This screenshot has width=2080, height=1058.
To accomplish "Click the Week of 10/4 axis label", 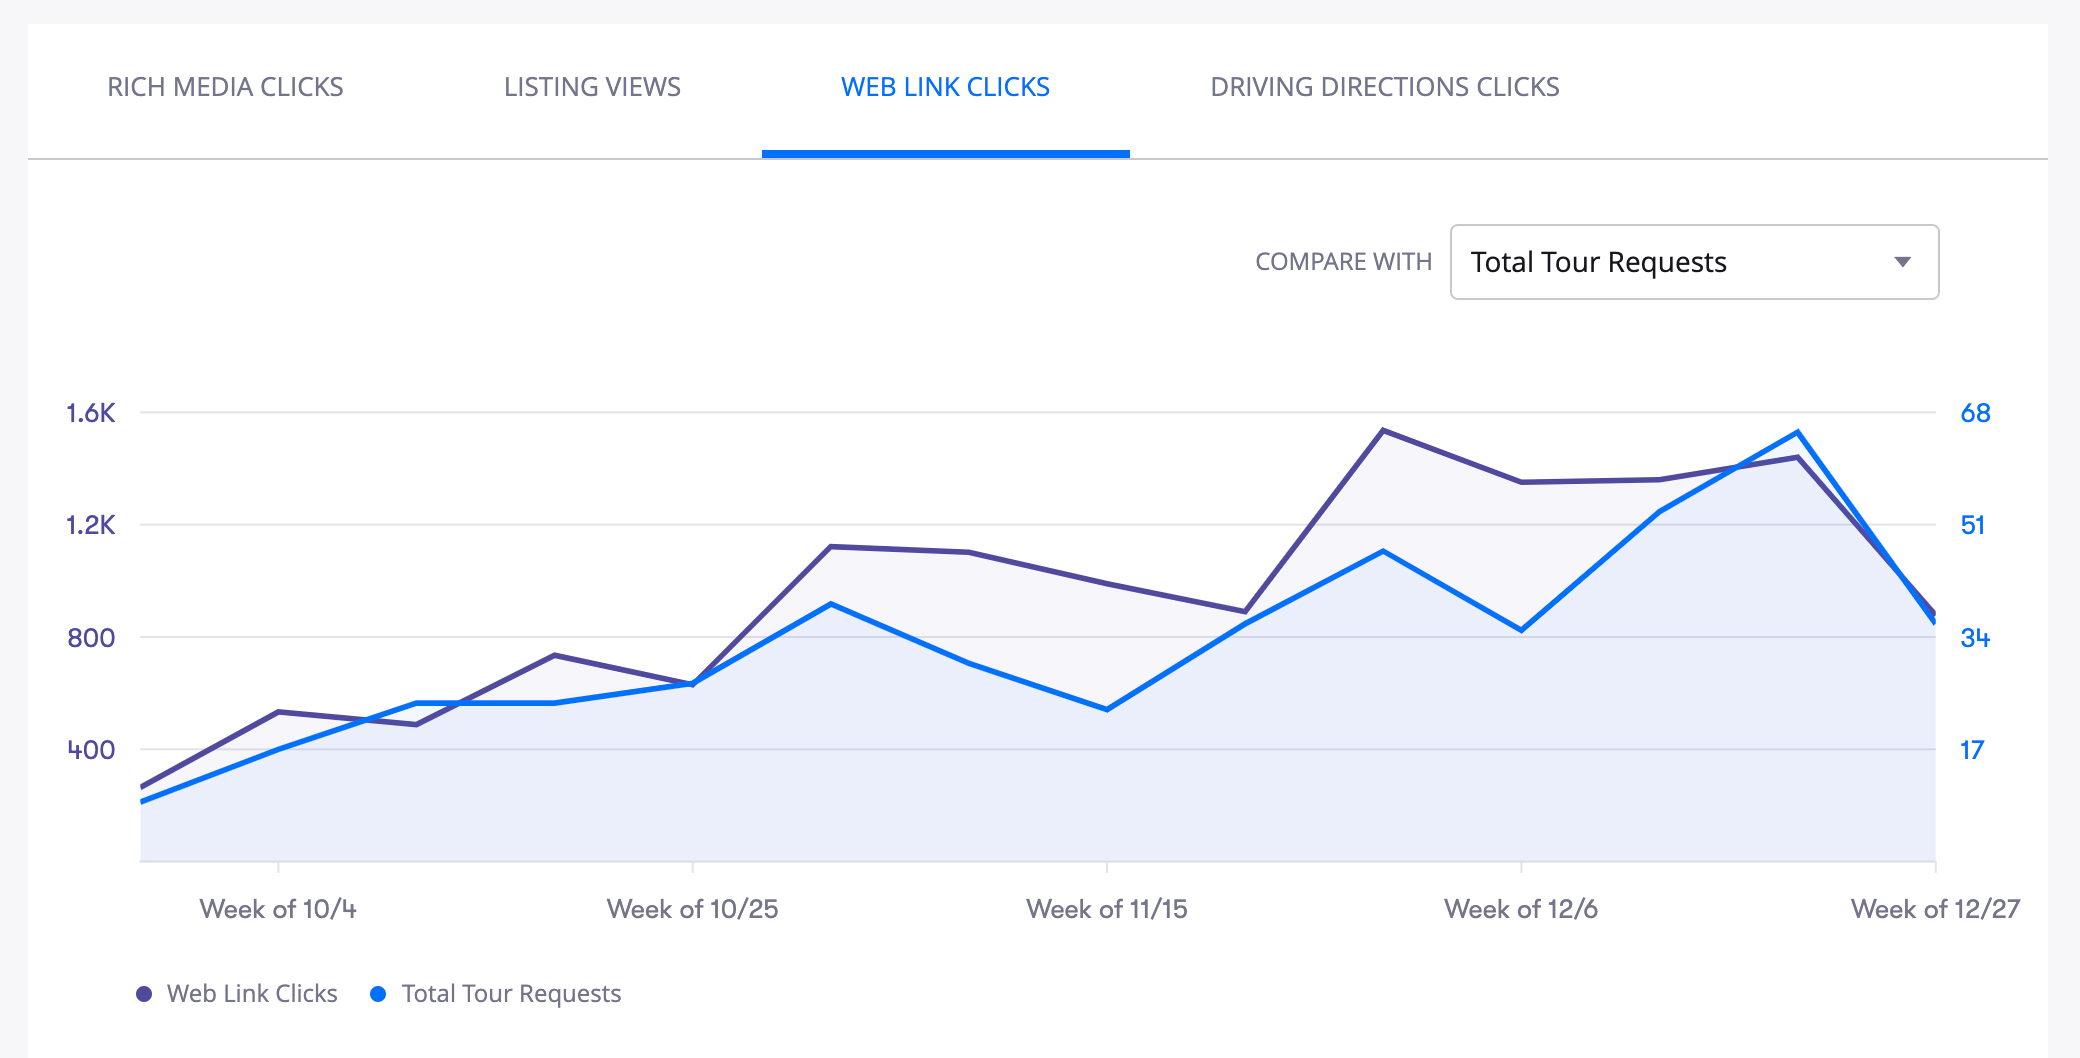I will (x=278, y=909).
